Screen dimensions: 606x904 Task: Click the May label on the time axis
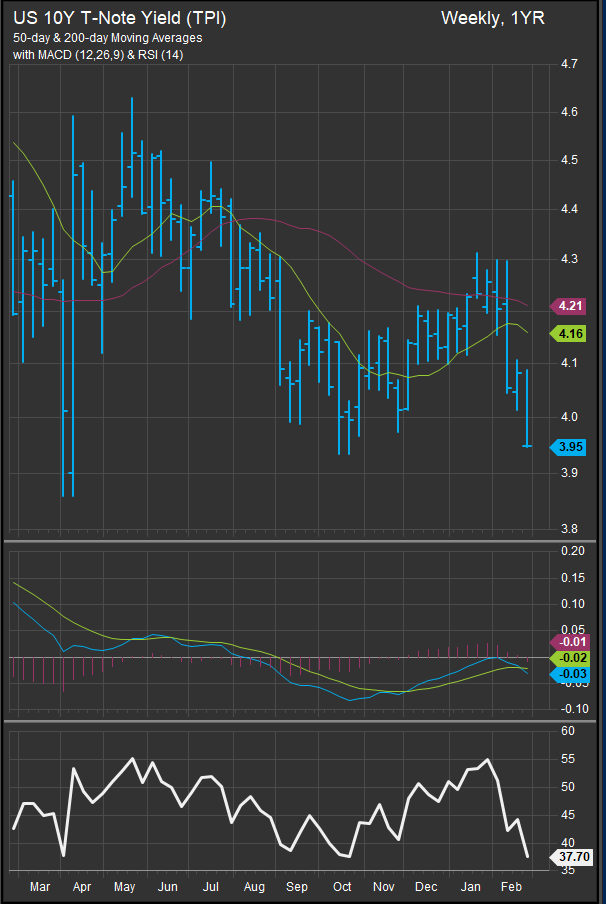125,887
